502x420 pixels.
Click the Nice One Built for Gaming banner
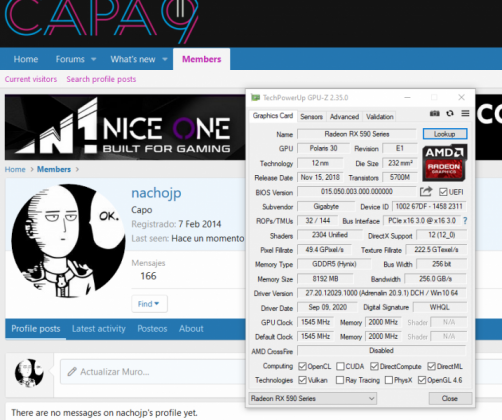tap(125, 127)
